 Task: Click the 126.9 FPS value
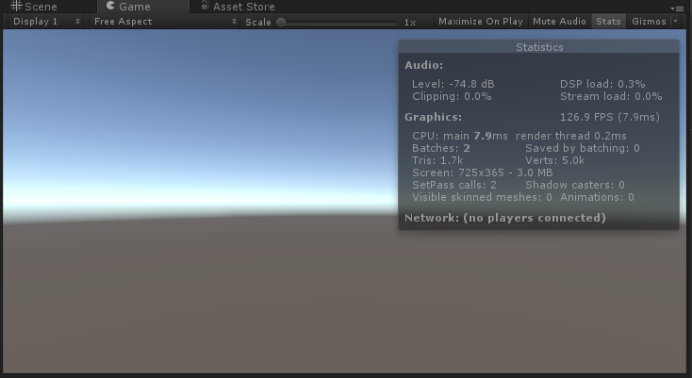point(609,117)
